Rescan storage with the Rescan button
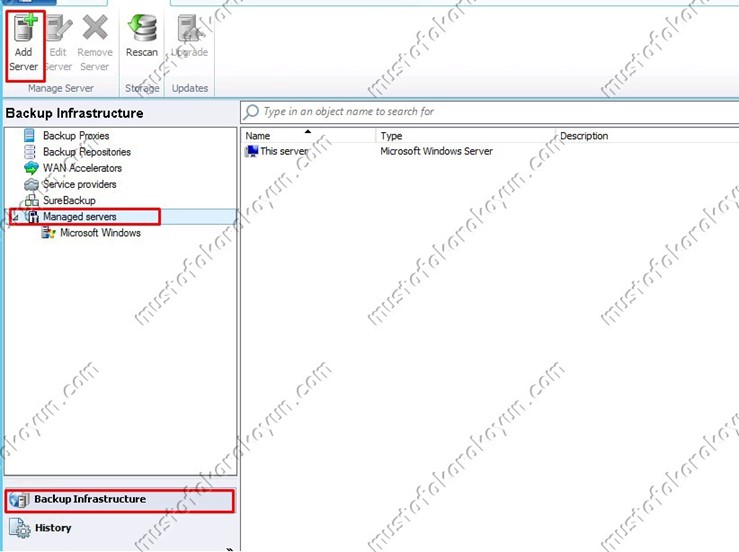 click(141, 38)
